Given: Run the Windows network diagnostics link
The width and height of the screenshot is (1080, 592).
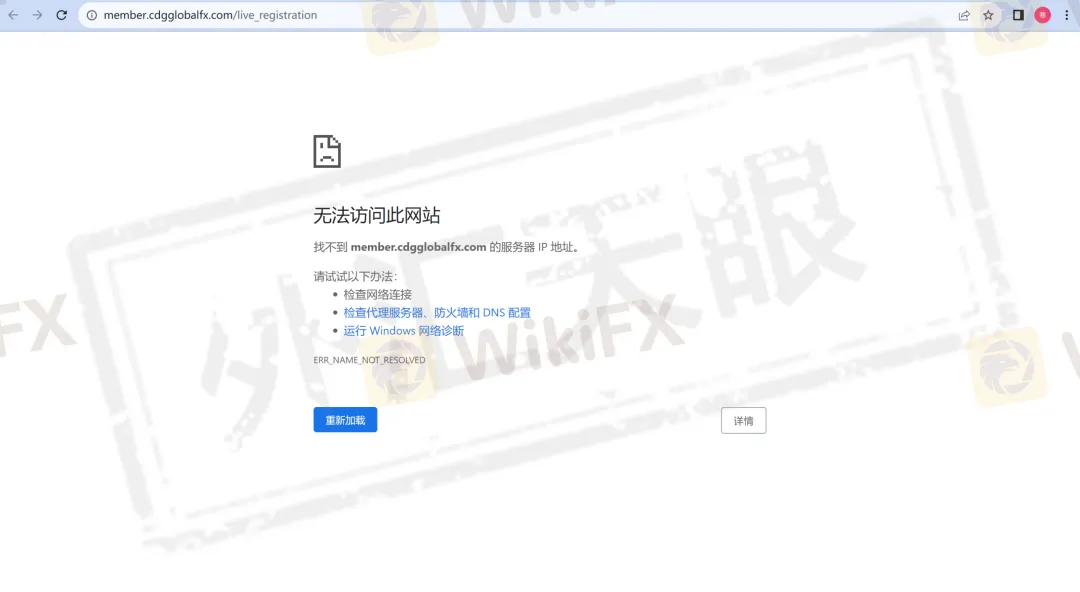Looking at the screenshot, I should pos(404,331).
